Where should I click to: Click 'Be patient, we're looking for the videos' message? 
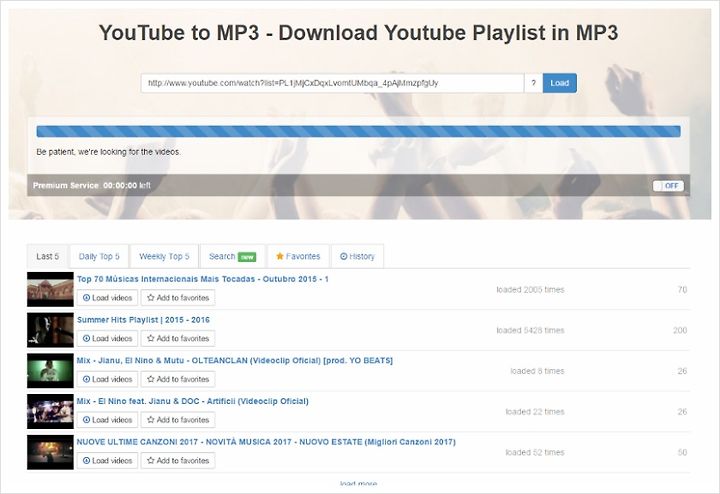coord(108,152)
